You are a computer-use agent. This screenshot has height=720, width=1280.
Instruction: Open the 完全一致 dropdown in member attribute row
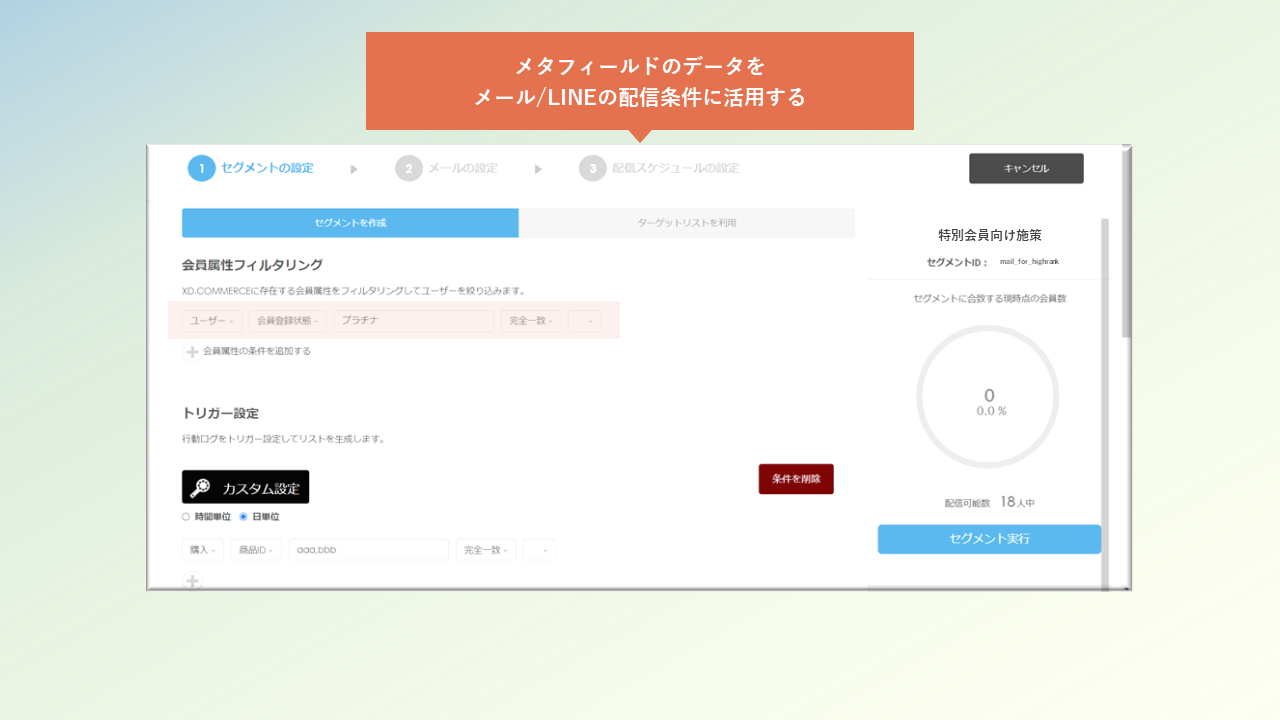tap(531, 321)
